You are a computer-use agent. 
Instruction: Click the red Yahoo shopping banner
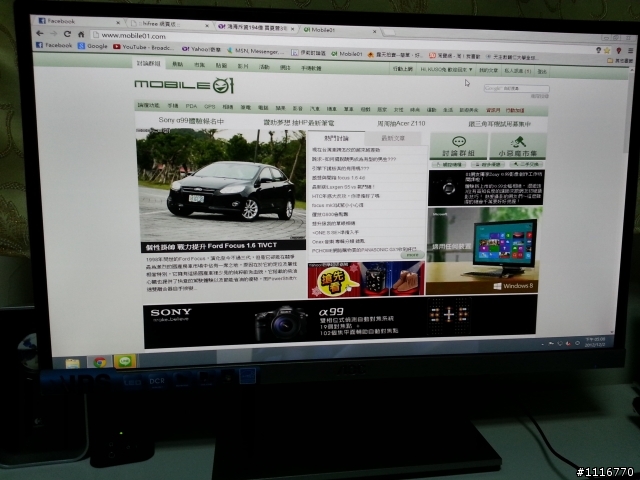[x=366, y=279]
